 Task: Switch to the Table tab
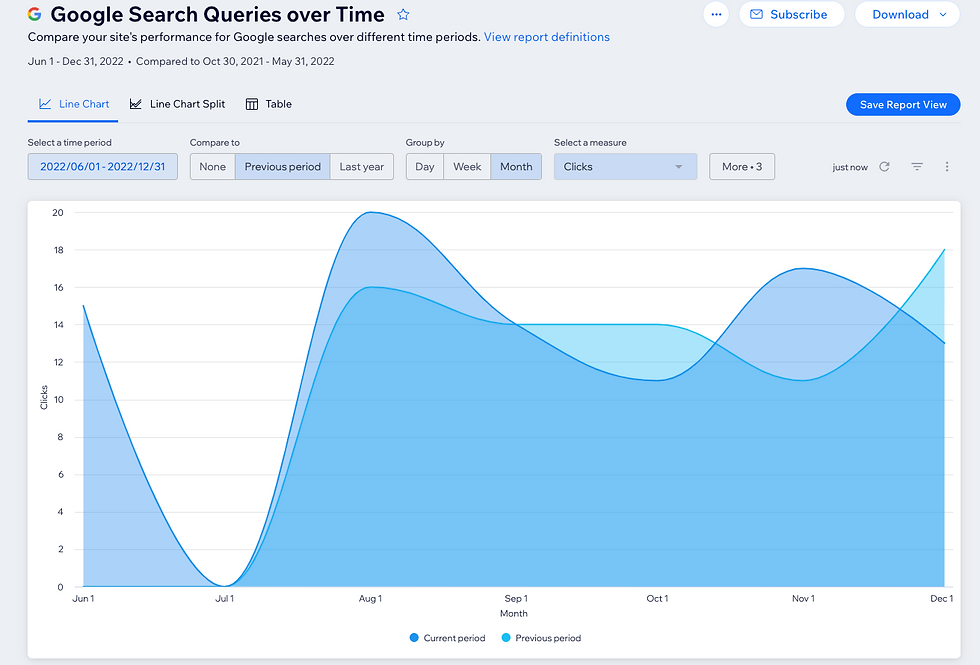coord(269,104)
